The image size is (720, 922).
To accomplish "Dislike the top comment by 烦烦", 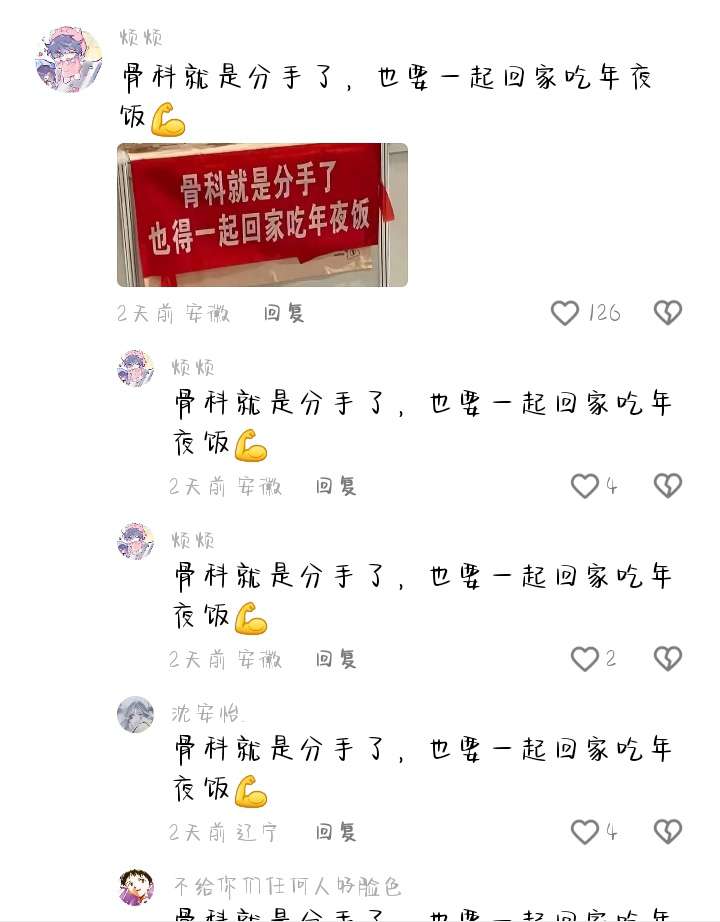I will pyautogui.click(x=668, y=313).
